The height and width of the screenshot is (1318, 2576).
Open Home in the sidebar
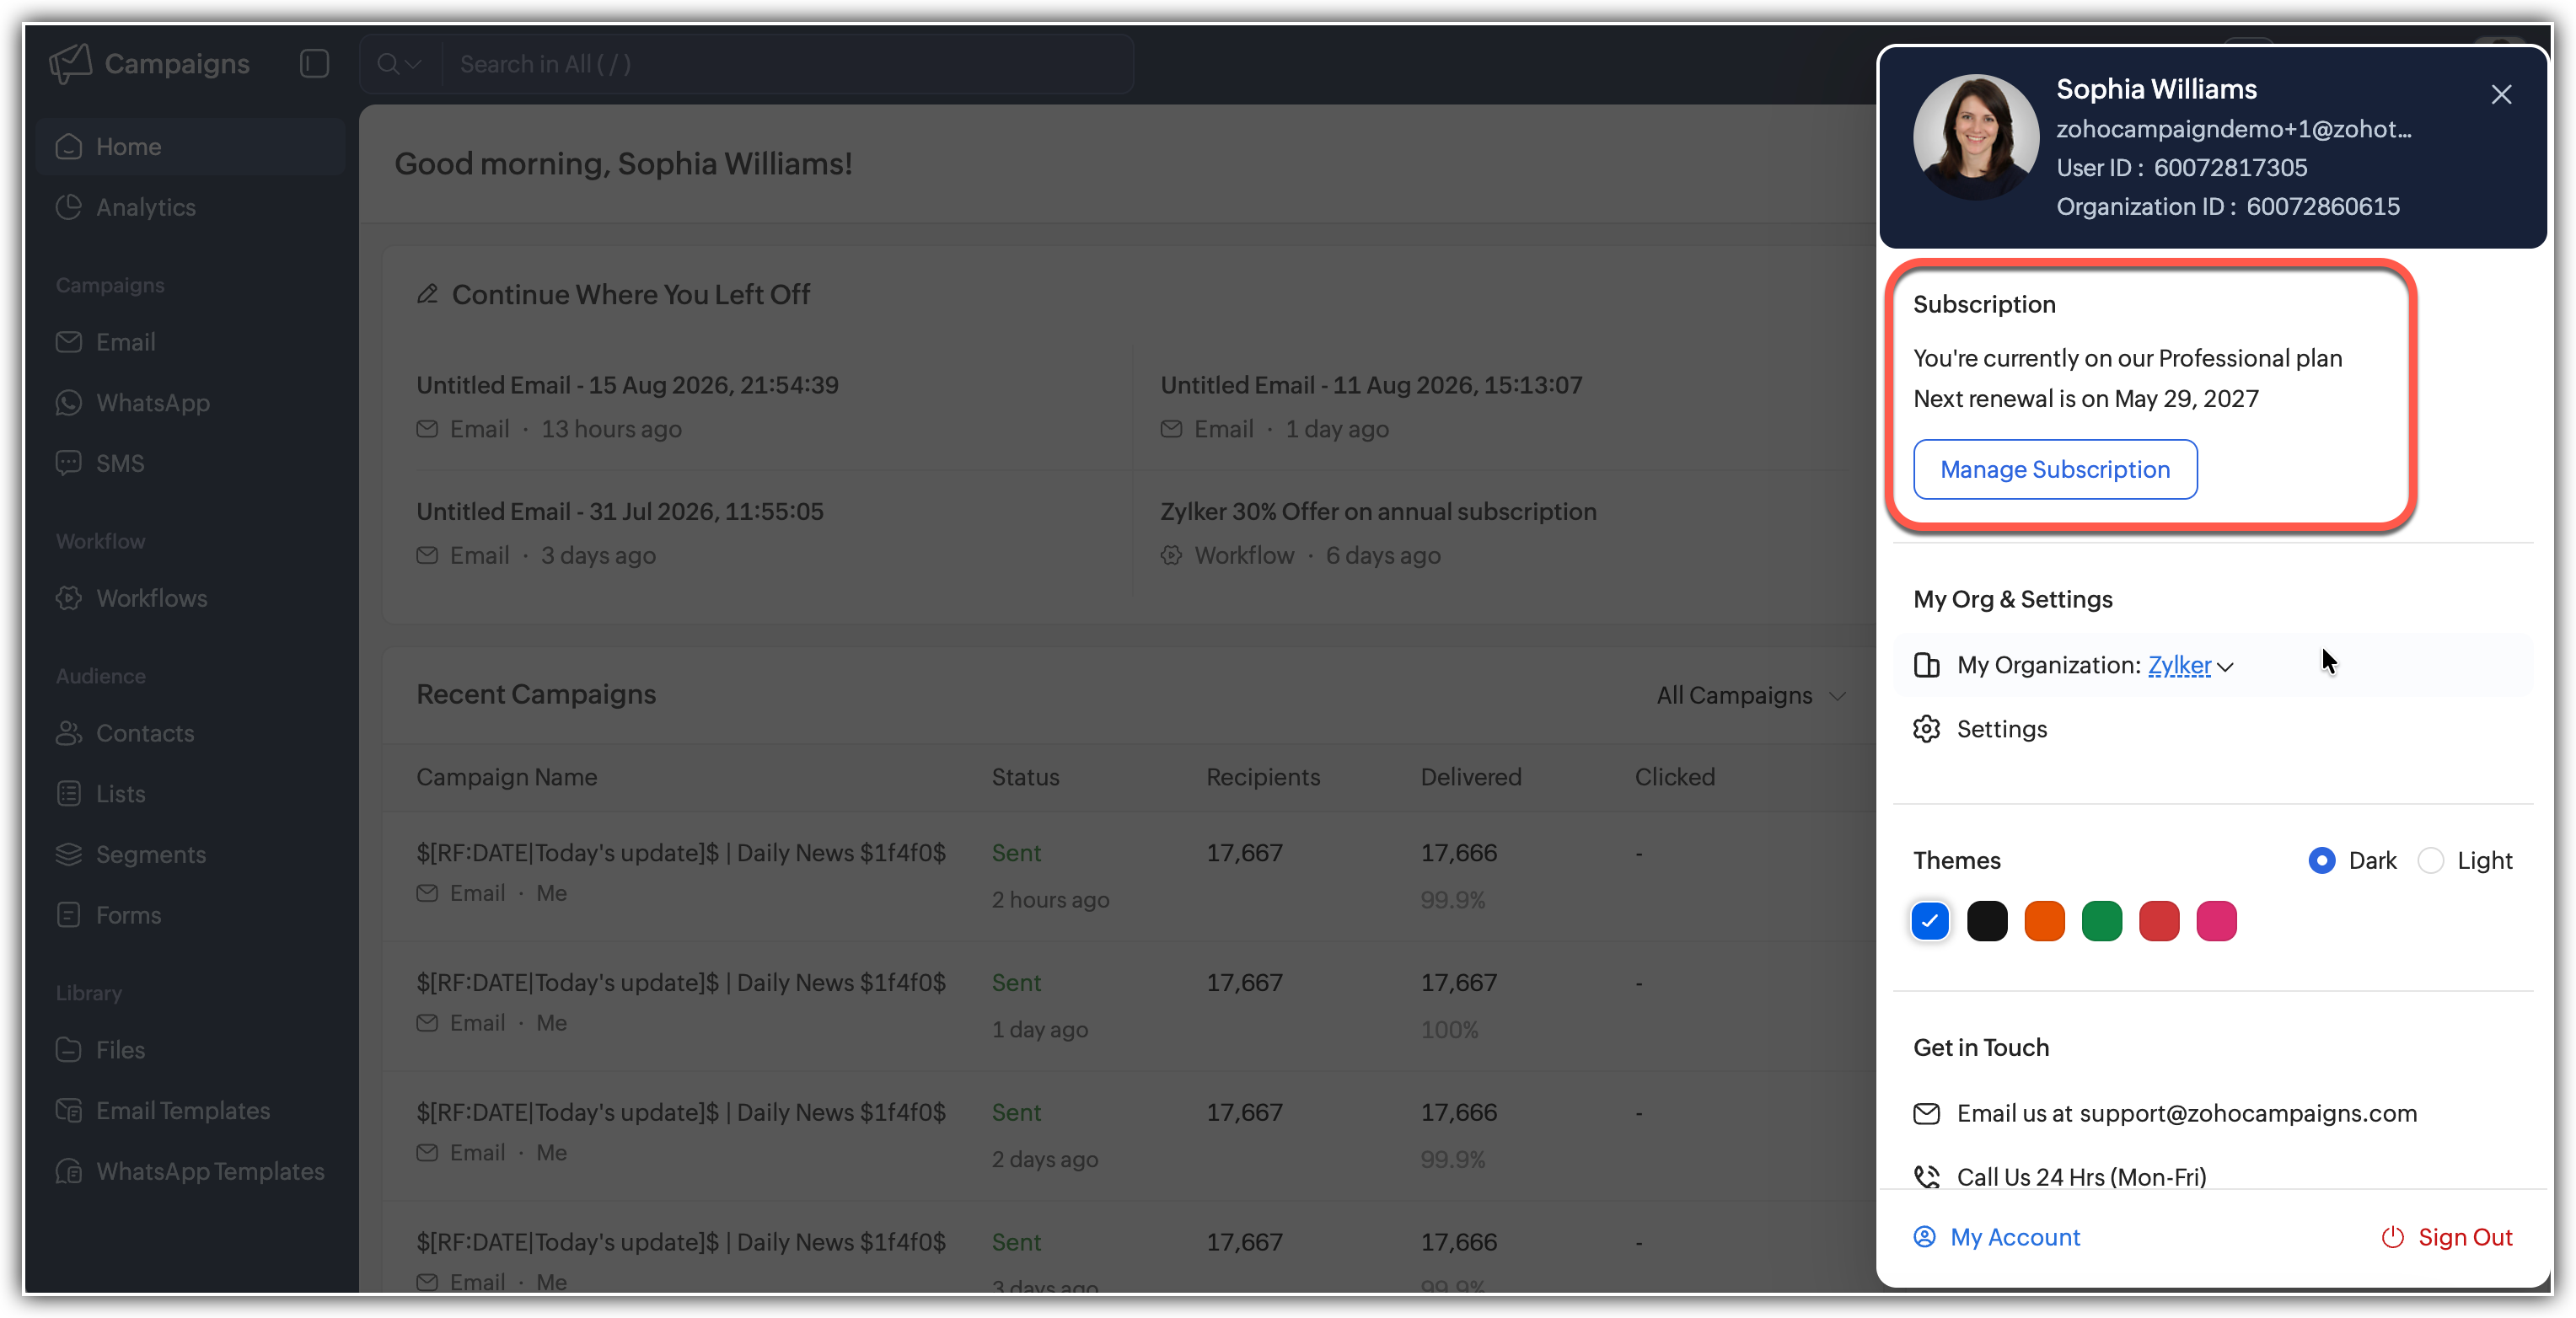(x=190, y=147)
